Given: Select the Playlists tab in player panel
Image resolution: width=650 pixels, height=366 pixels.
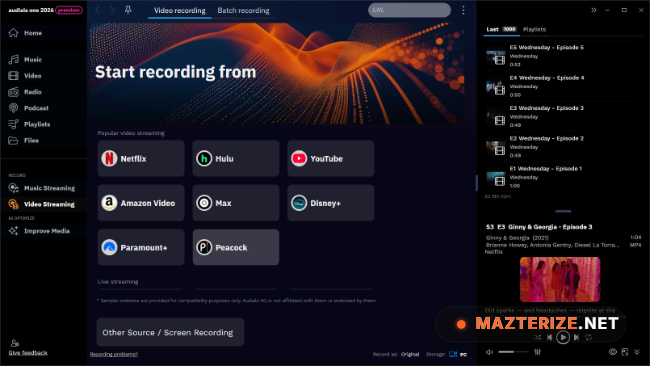Looking at the screenshot, I should pos(534,29).
